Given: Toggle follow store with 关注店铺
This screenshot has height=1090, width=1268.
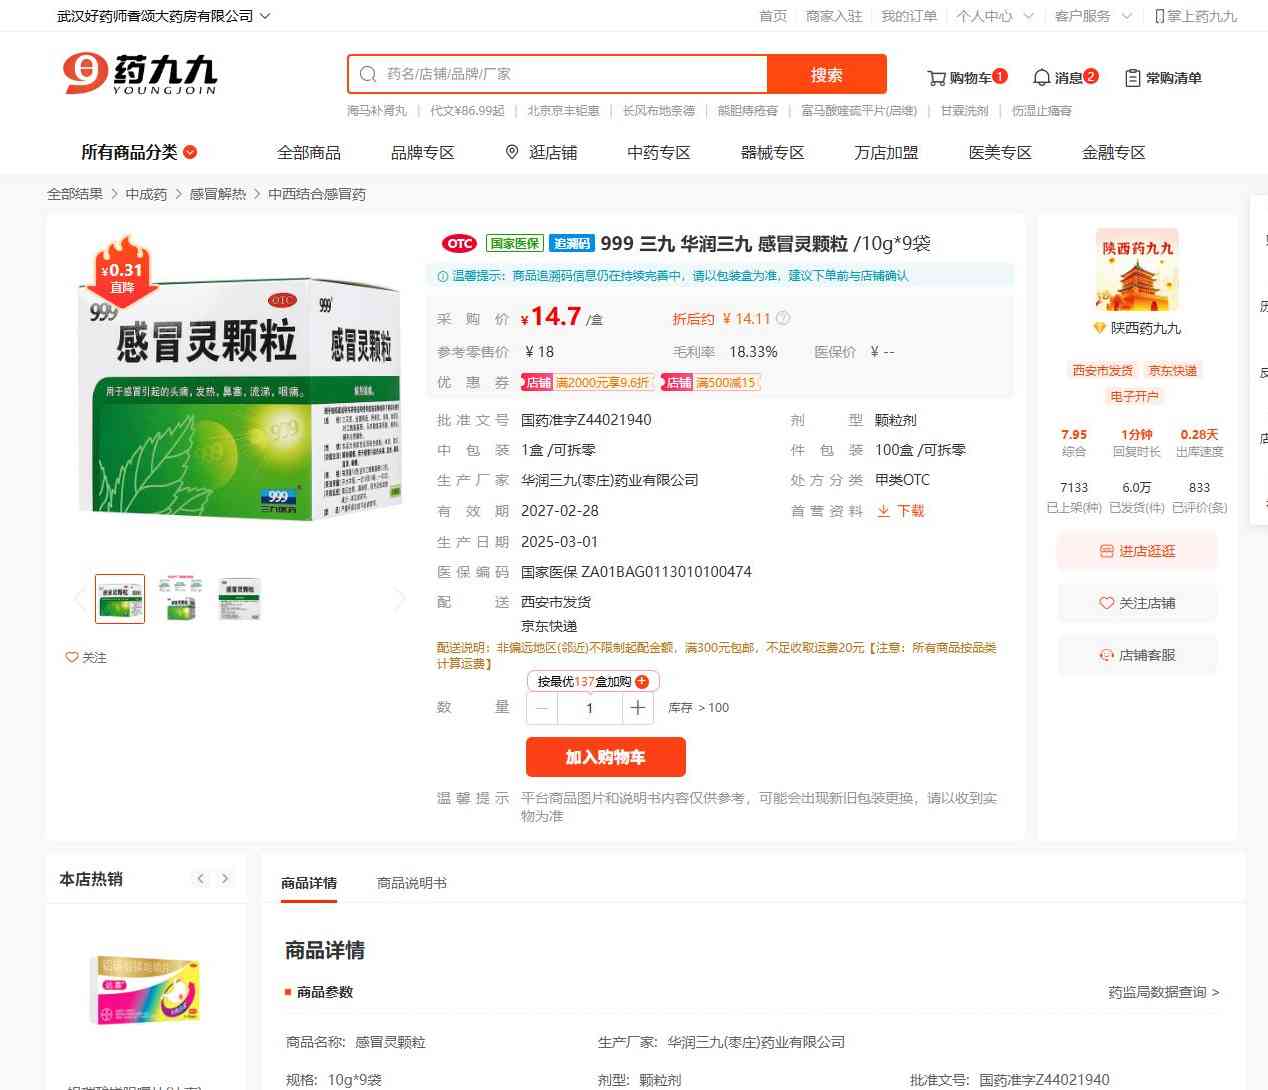Looking at the screenshot, I should [x=1137, y=603].
